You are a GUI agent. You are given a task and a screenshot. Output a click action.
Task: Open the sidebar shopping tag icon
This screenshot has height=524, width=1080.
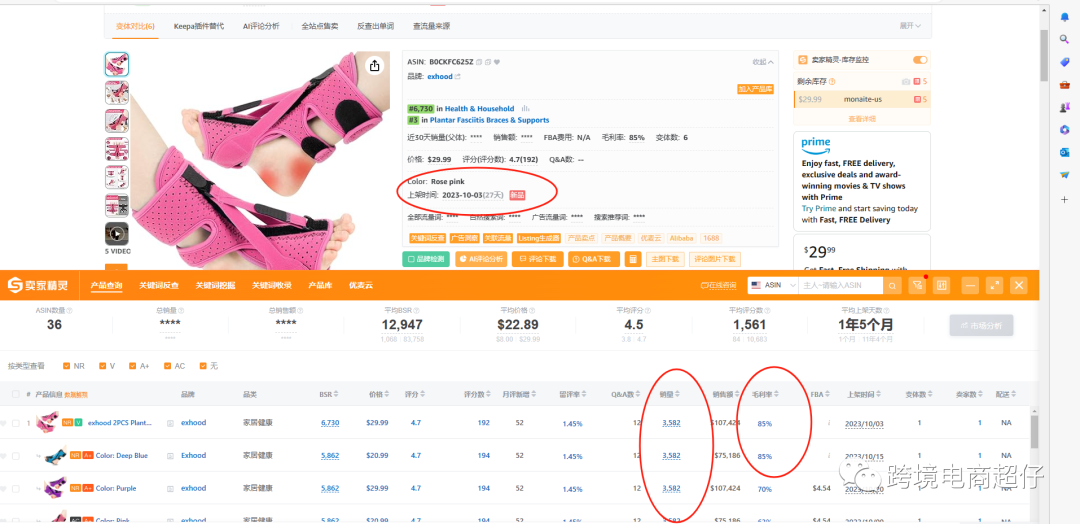tap(1064, 62)
